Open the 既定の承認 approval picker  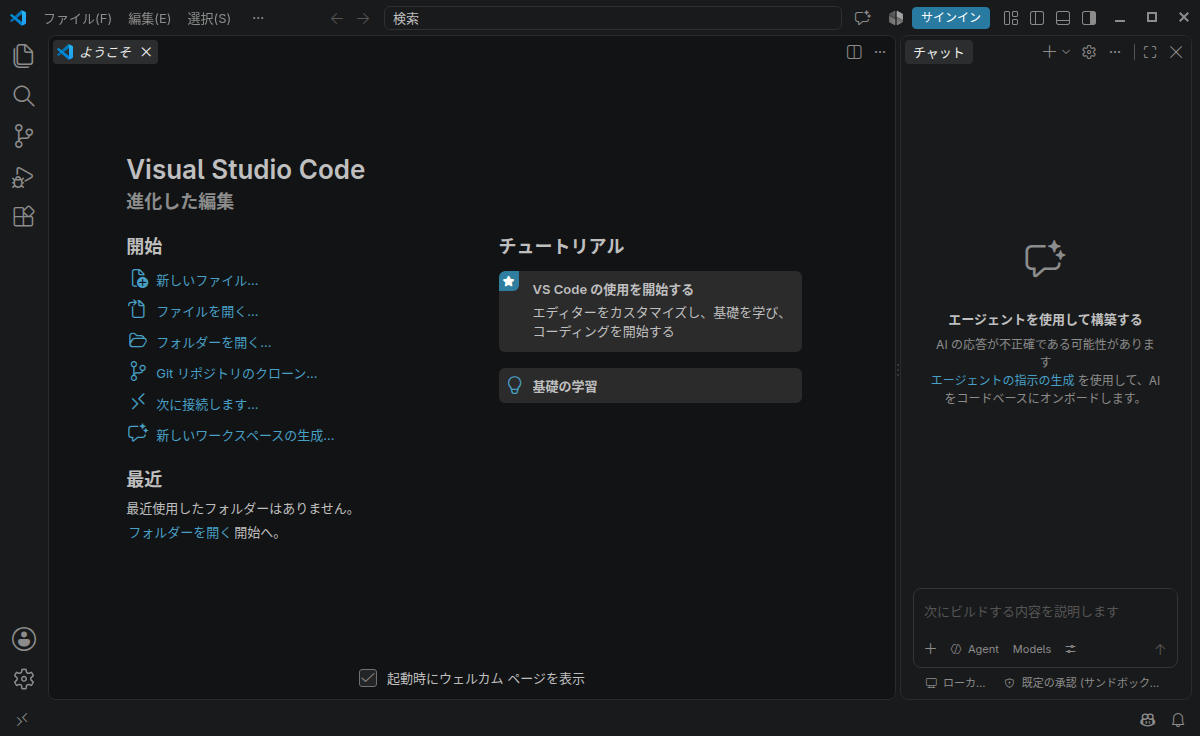point(1082,683)
